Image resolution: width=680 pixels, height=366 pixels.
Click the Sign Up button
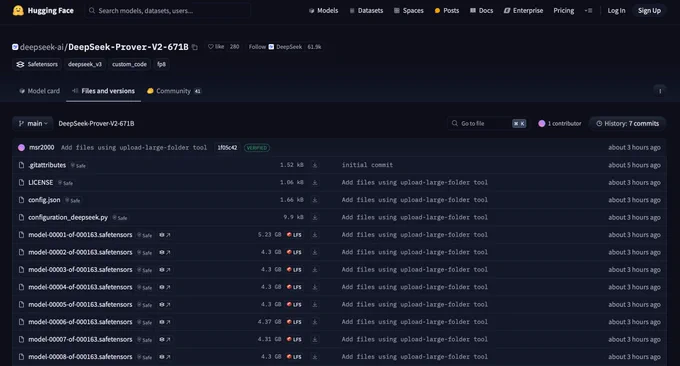[x=649, y=10]
